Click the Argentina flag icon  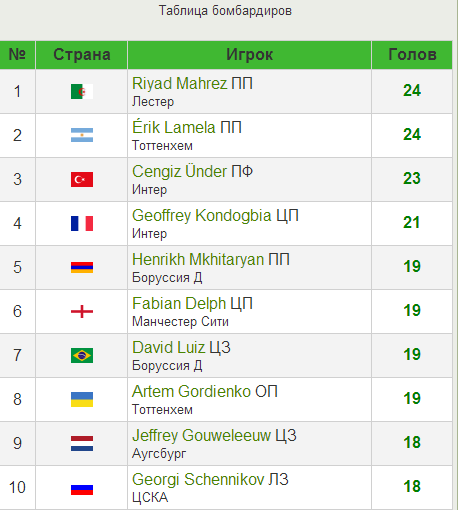(82, 135)
